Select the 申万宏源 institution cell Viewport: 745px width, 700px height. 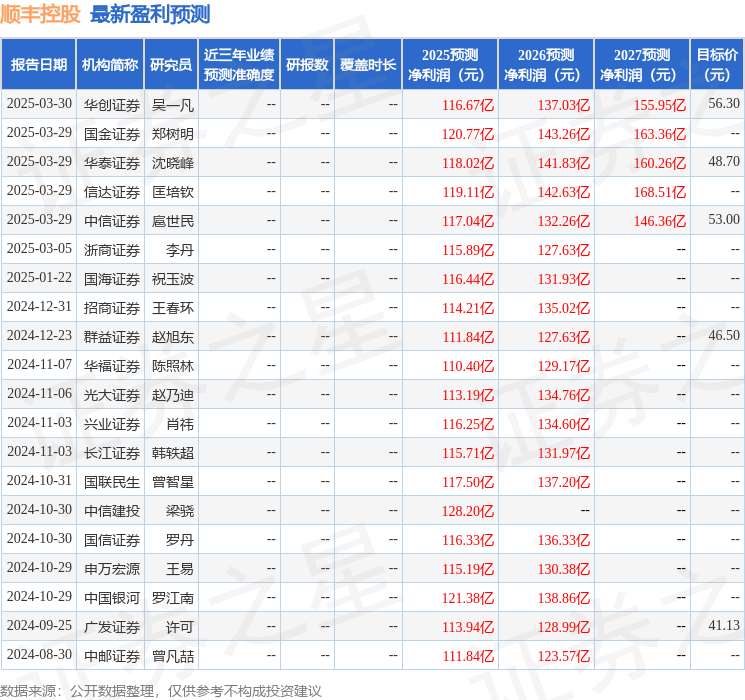click(x=112, y=568)
